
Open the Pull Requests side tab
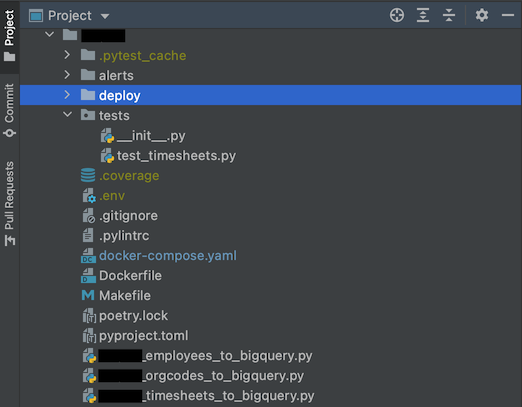(9, 204)
